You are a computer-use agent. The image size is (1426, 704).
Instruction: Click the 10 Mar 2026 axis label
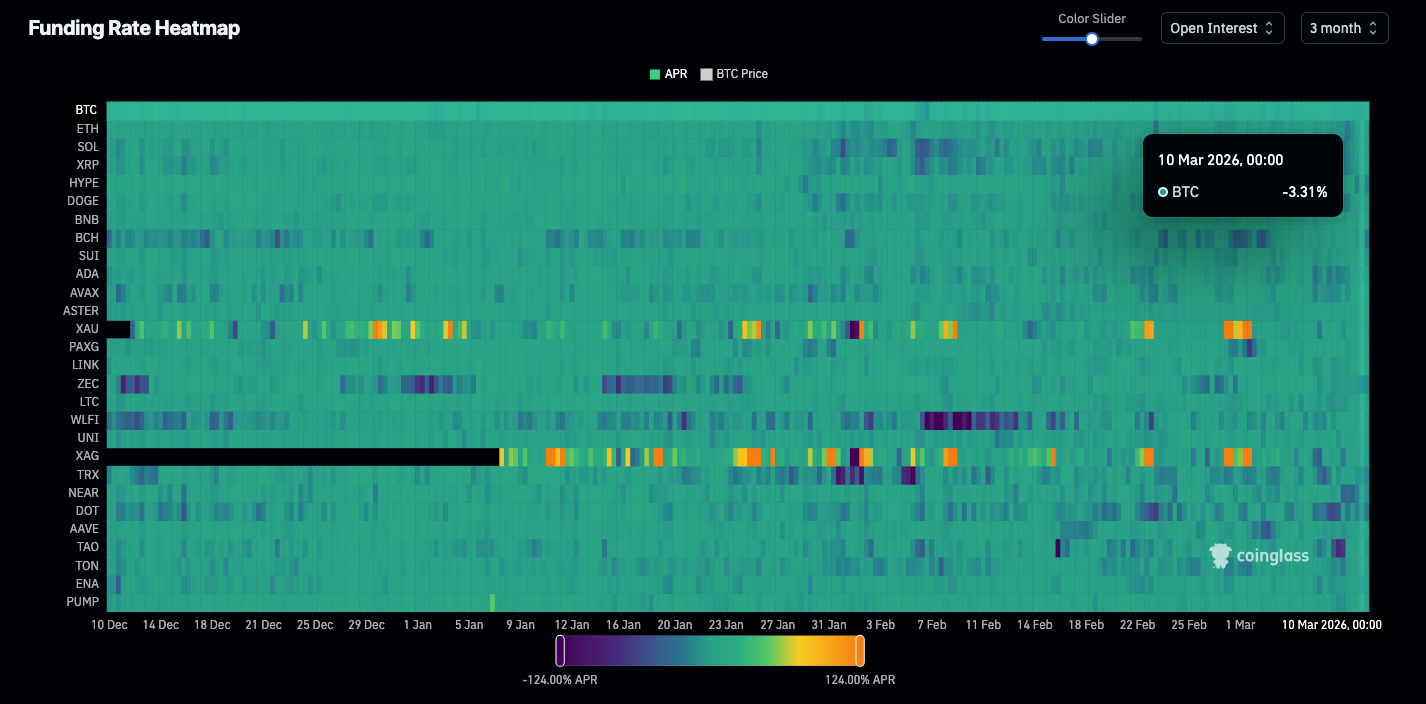(1332, 625)
